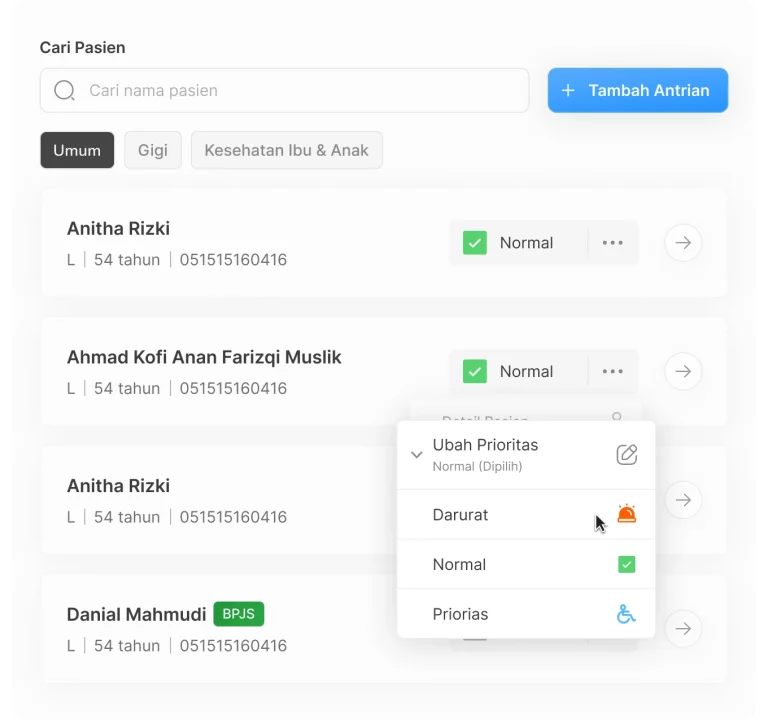Click the edit icon beside Ubah Prioritas
The height and width of the screenshot is (728, 768).
[626, 455]
